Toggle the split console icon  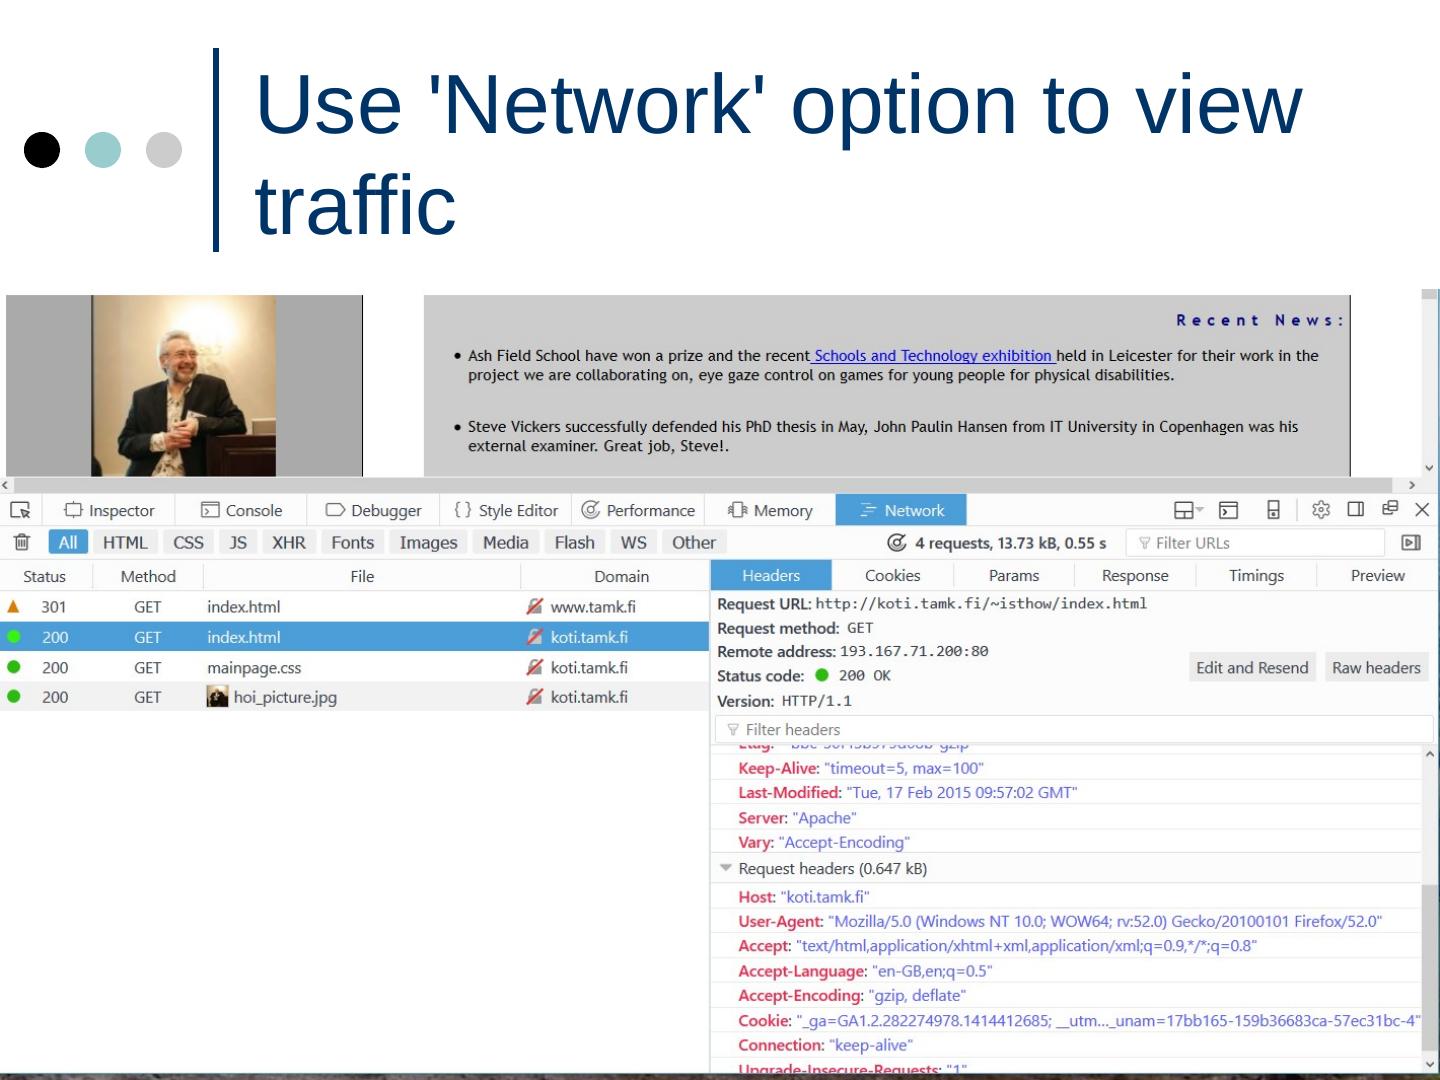pos(1229,510)
